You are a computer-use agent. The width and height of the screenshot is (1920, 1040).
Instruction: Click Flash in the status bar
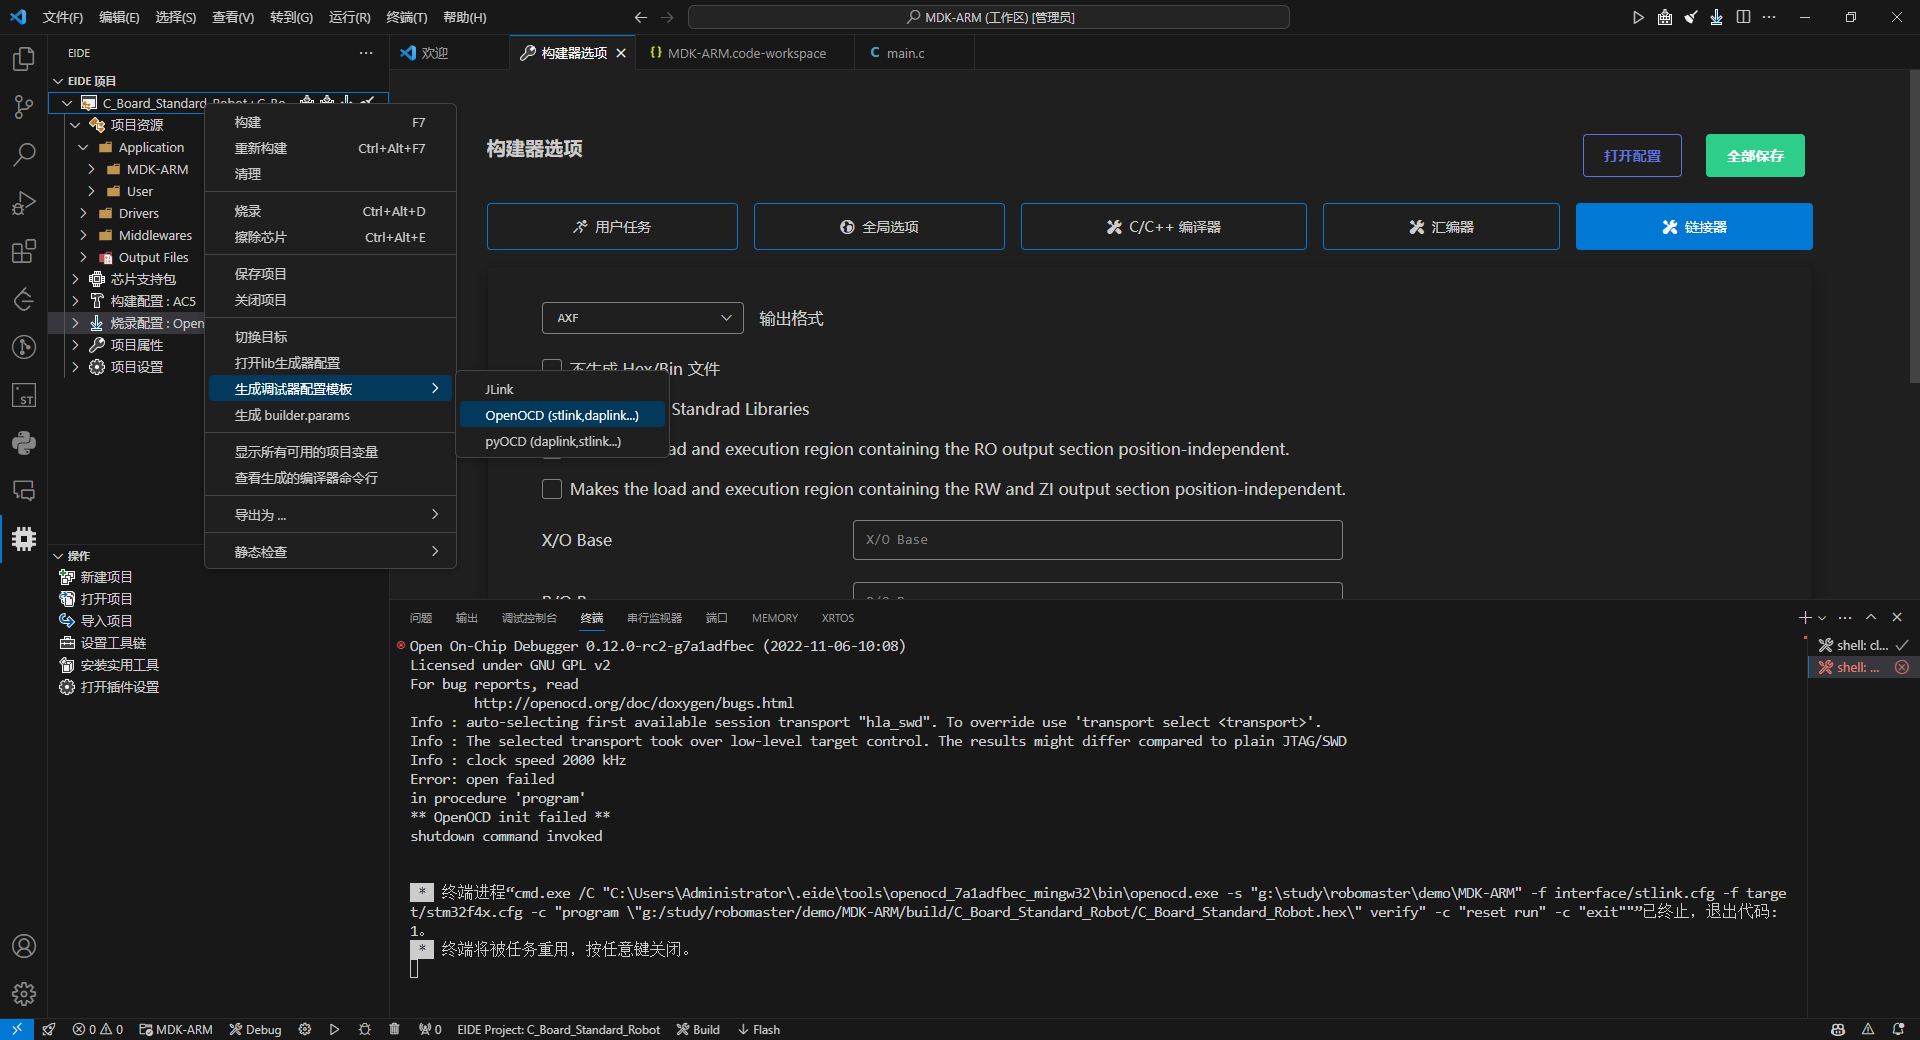(759, 1029)
